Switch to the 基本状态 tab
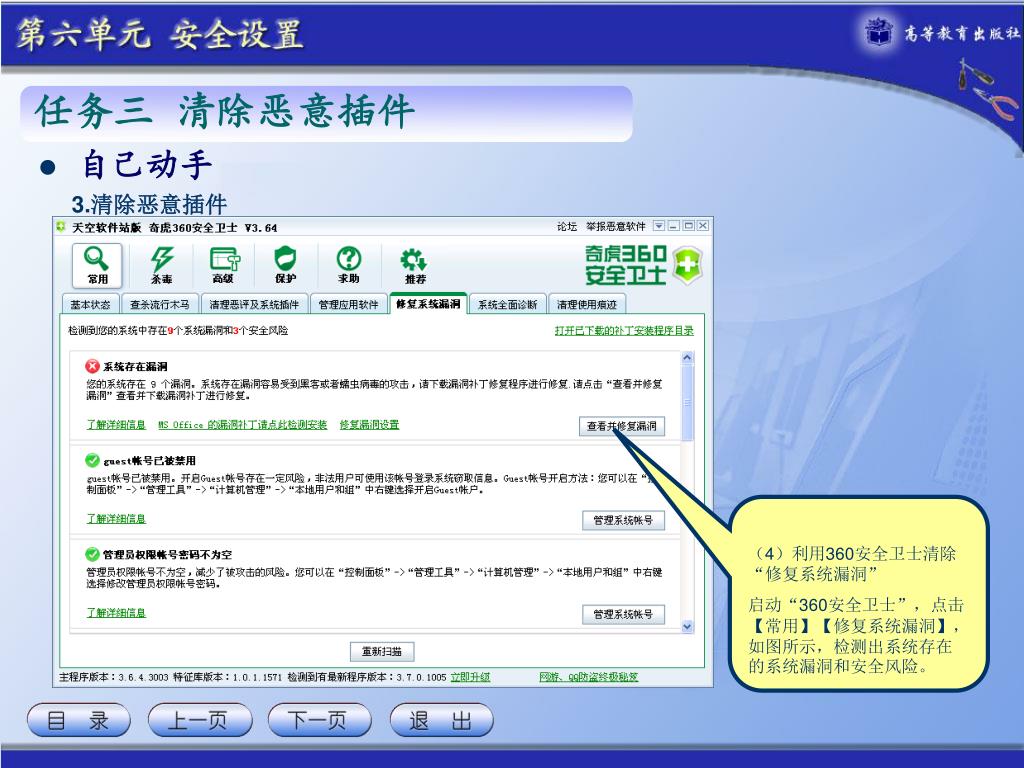This screenshot has width=1024, height=768. (x=91, y=304)
